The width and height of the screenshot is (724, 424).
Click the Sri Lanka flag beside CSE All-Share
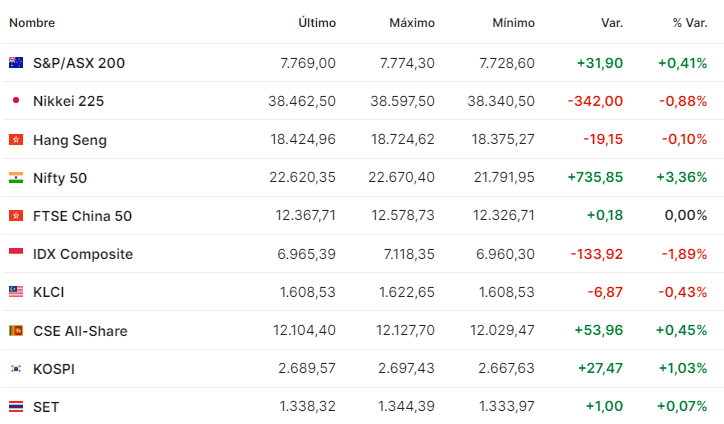[16, 331]
